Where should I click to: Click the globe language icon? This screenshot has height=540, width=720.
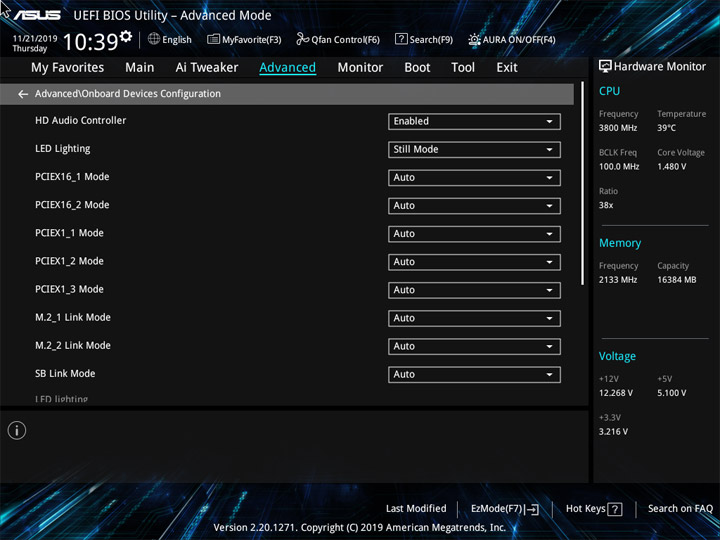click(154, 39)
